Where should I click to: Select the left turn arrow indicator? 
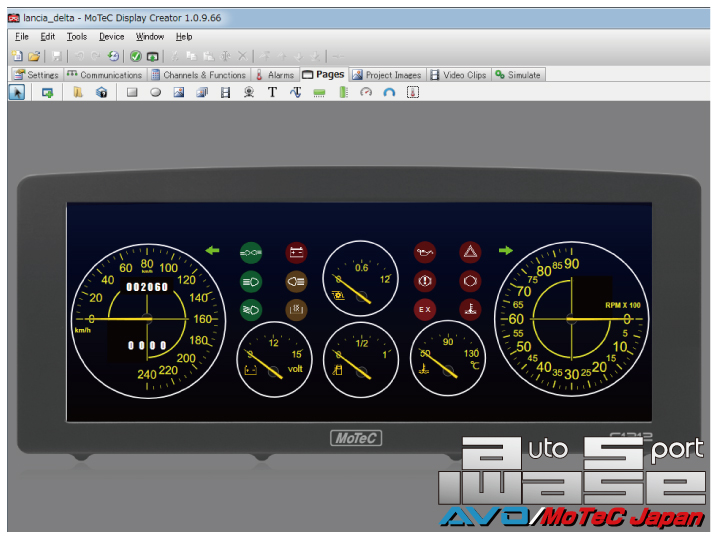[213, 251]
